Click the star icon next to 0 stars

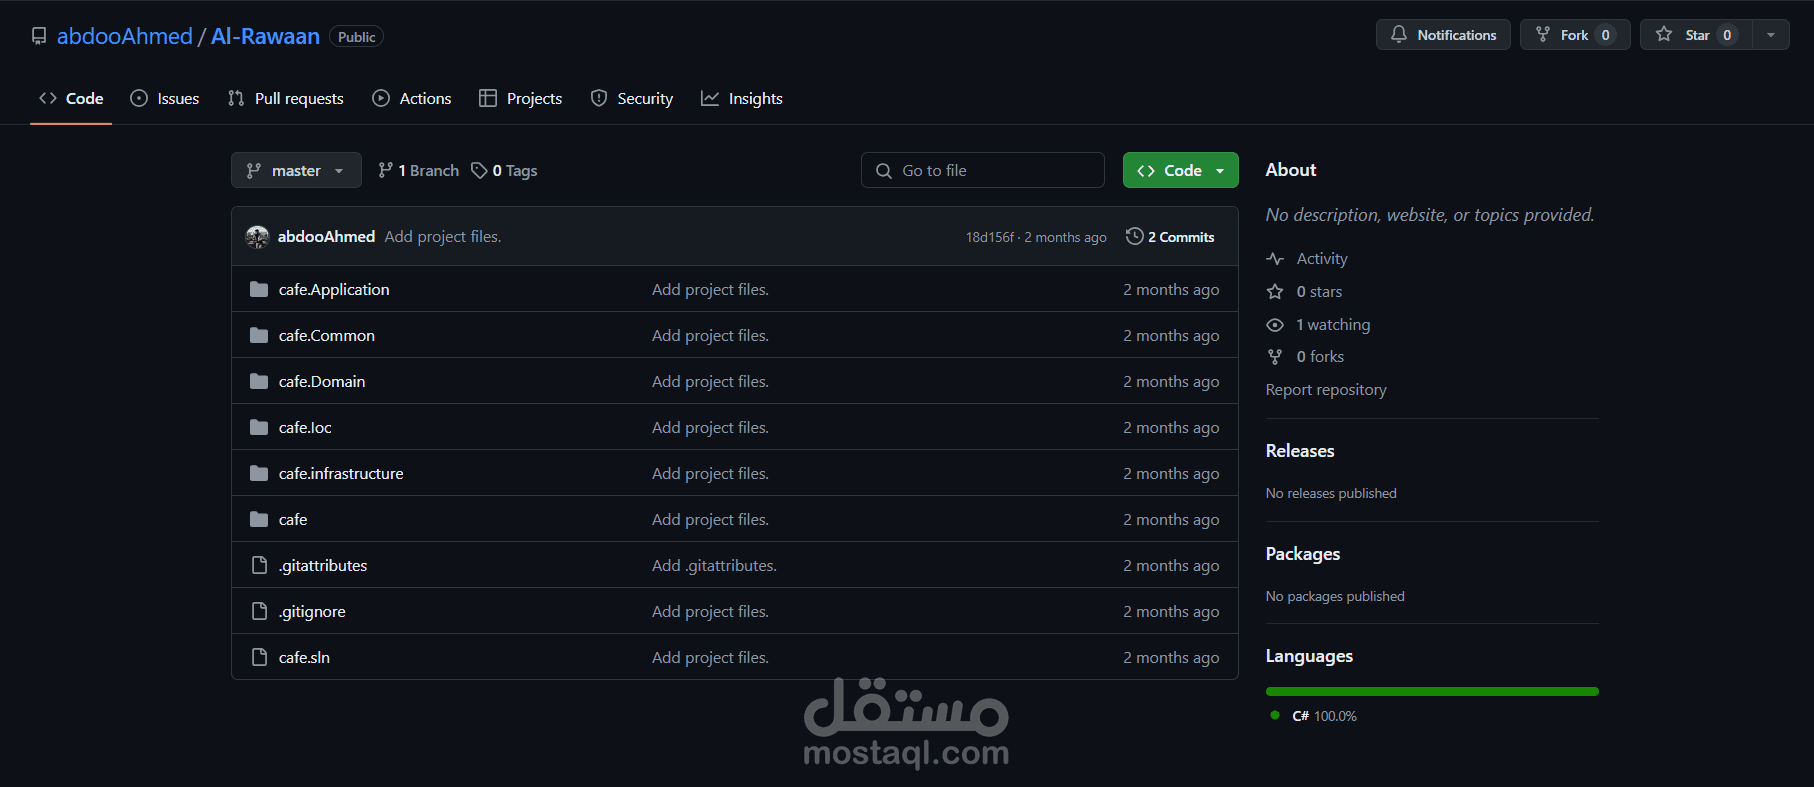[1275, 292]
